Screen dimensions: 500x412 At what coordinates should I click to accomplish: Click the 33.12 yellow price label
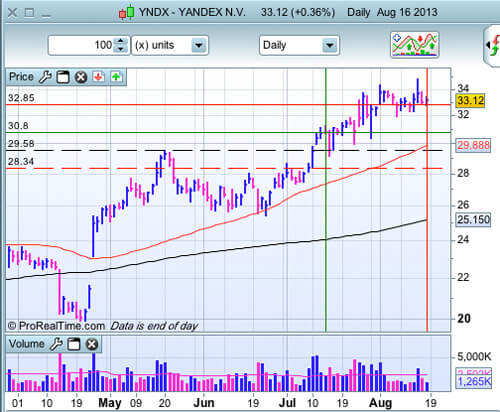click(470, 100)
